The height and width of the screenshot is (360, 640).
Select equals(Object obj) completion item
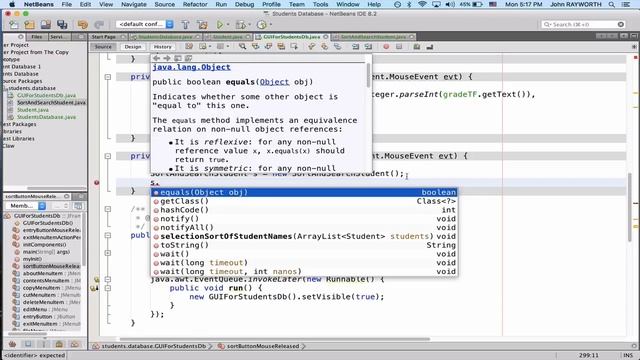(304, 192)
